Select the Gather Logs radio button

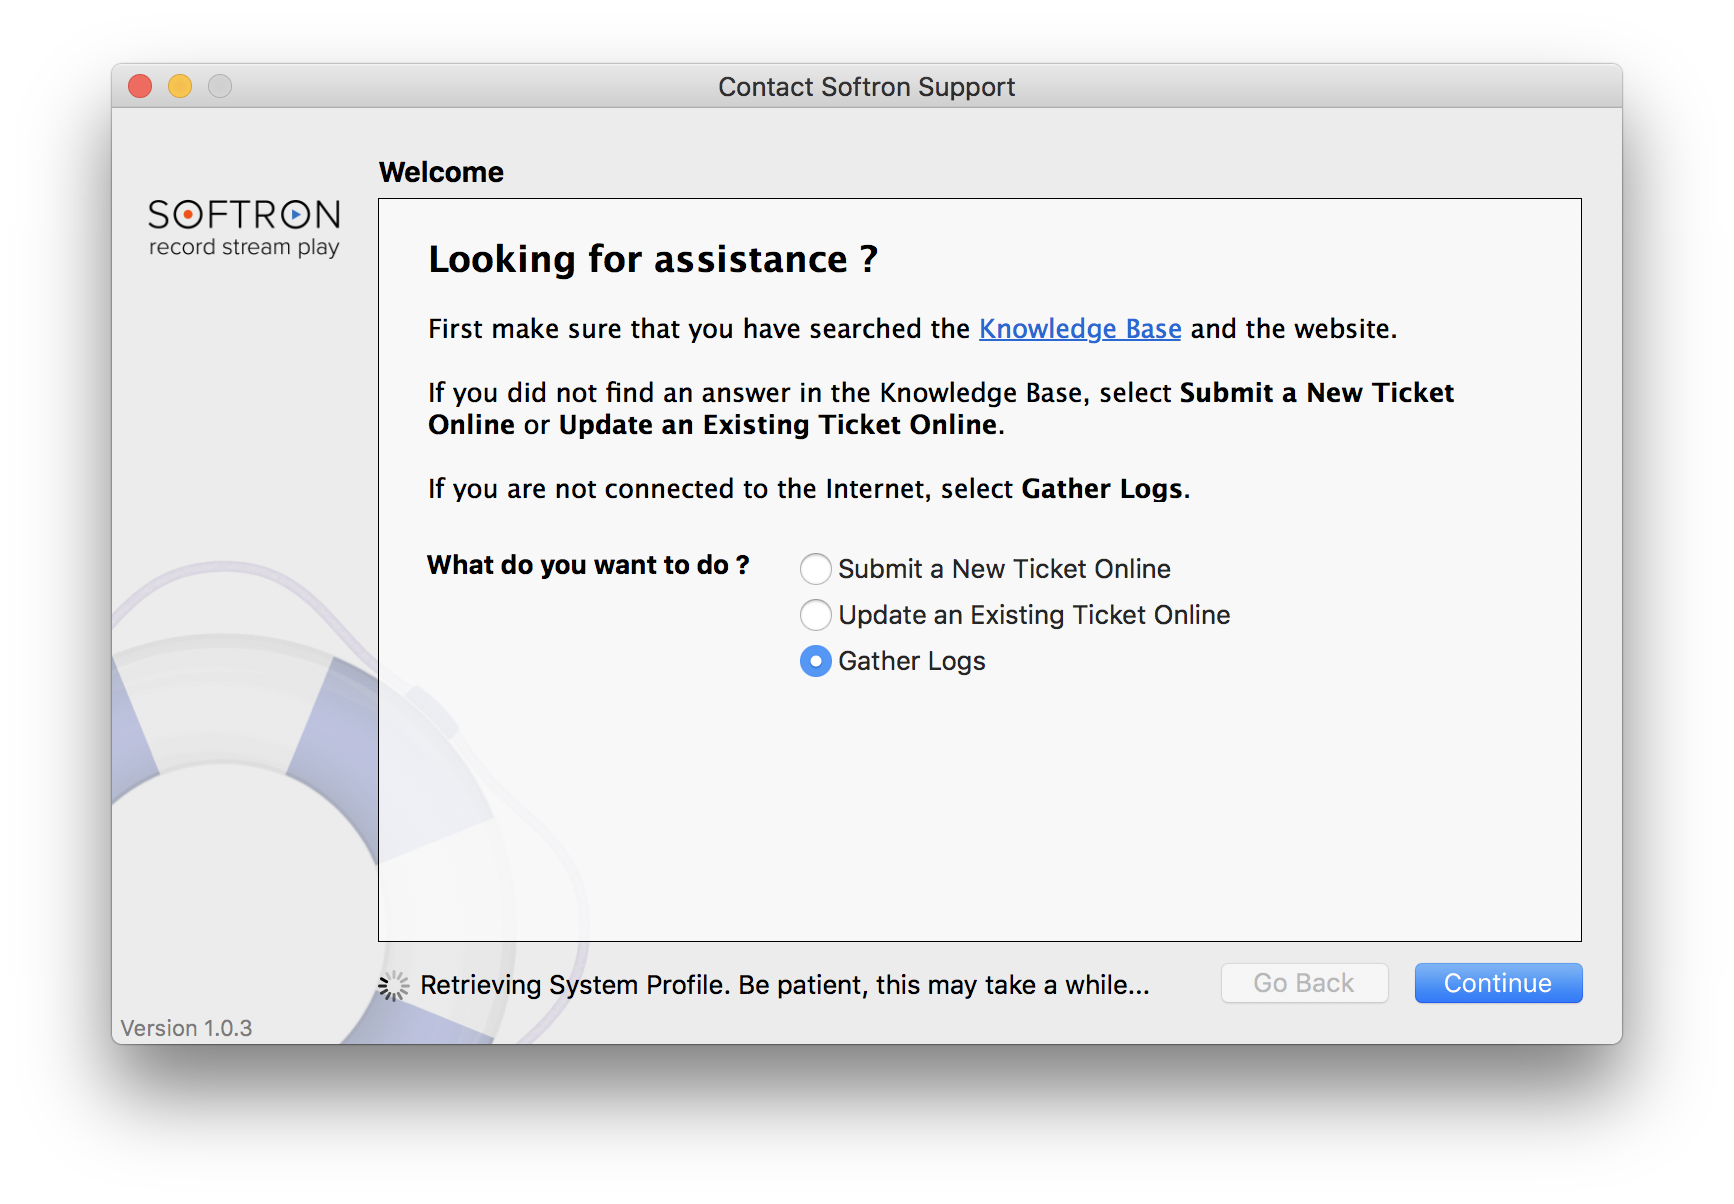tap(816, 661)
